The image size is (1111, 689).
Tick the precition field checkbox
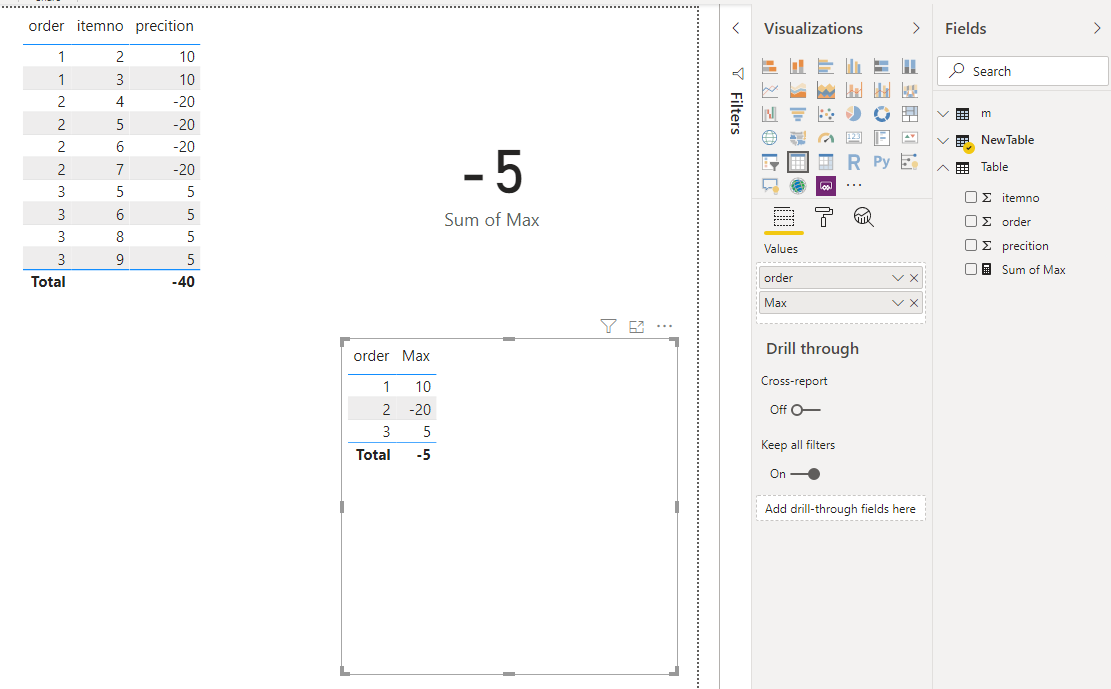coord(971,245)
